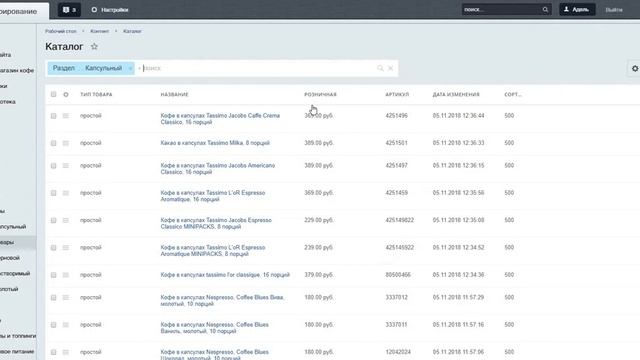Select Зерновой in the left sidebar
The width and height of the screenshot is (640, 360).
(x=10, y=258)
